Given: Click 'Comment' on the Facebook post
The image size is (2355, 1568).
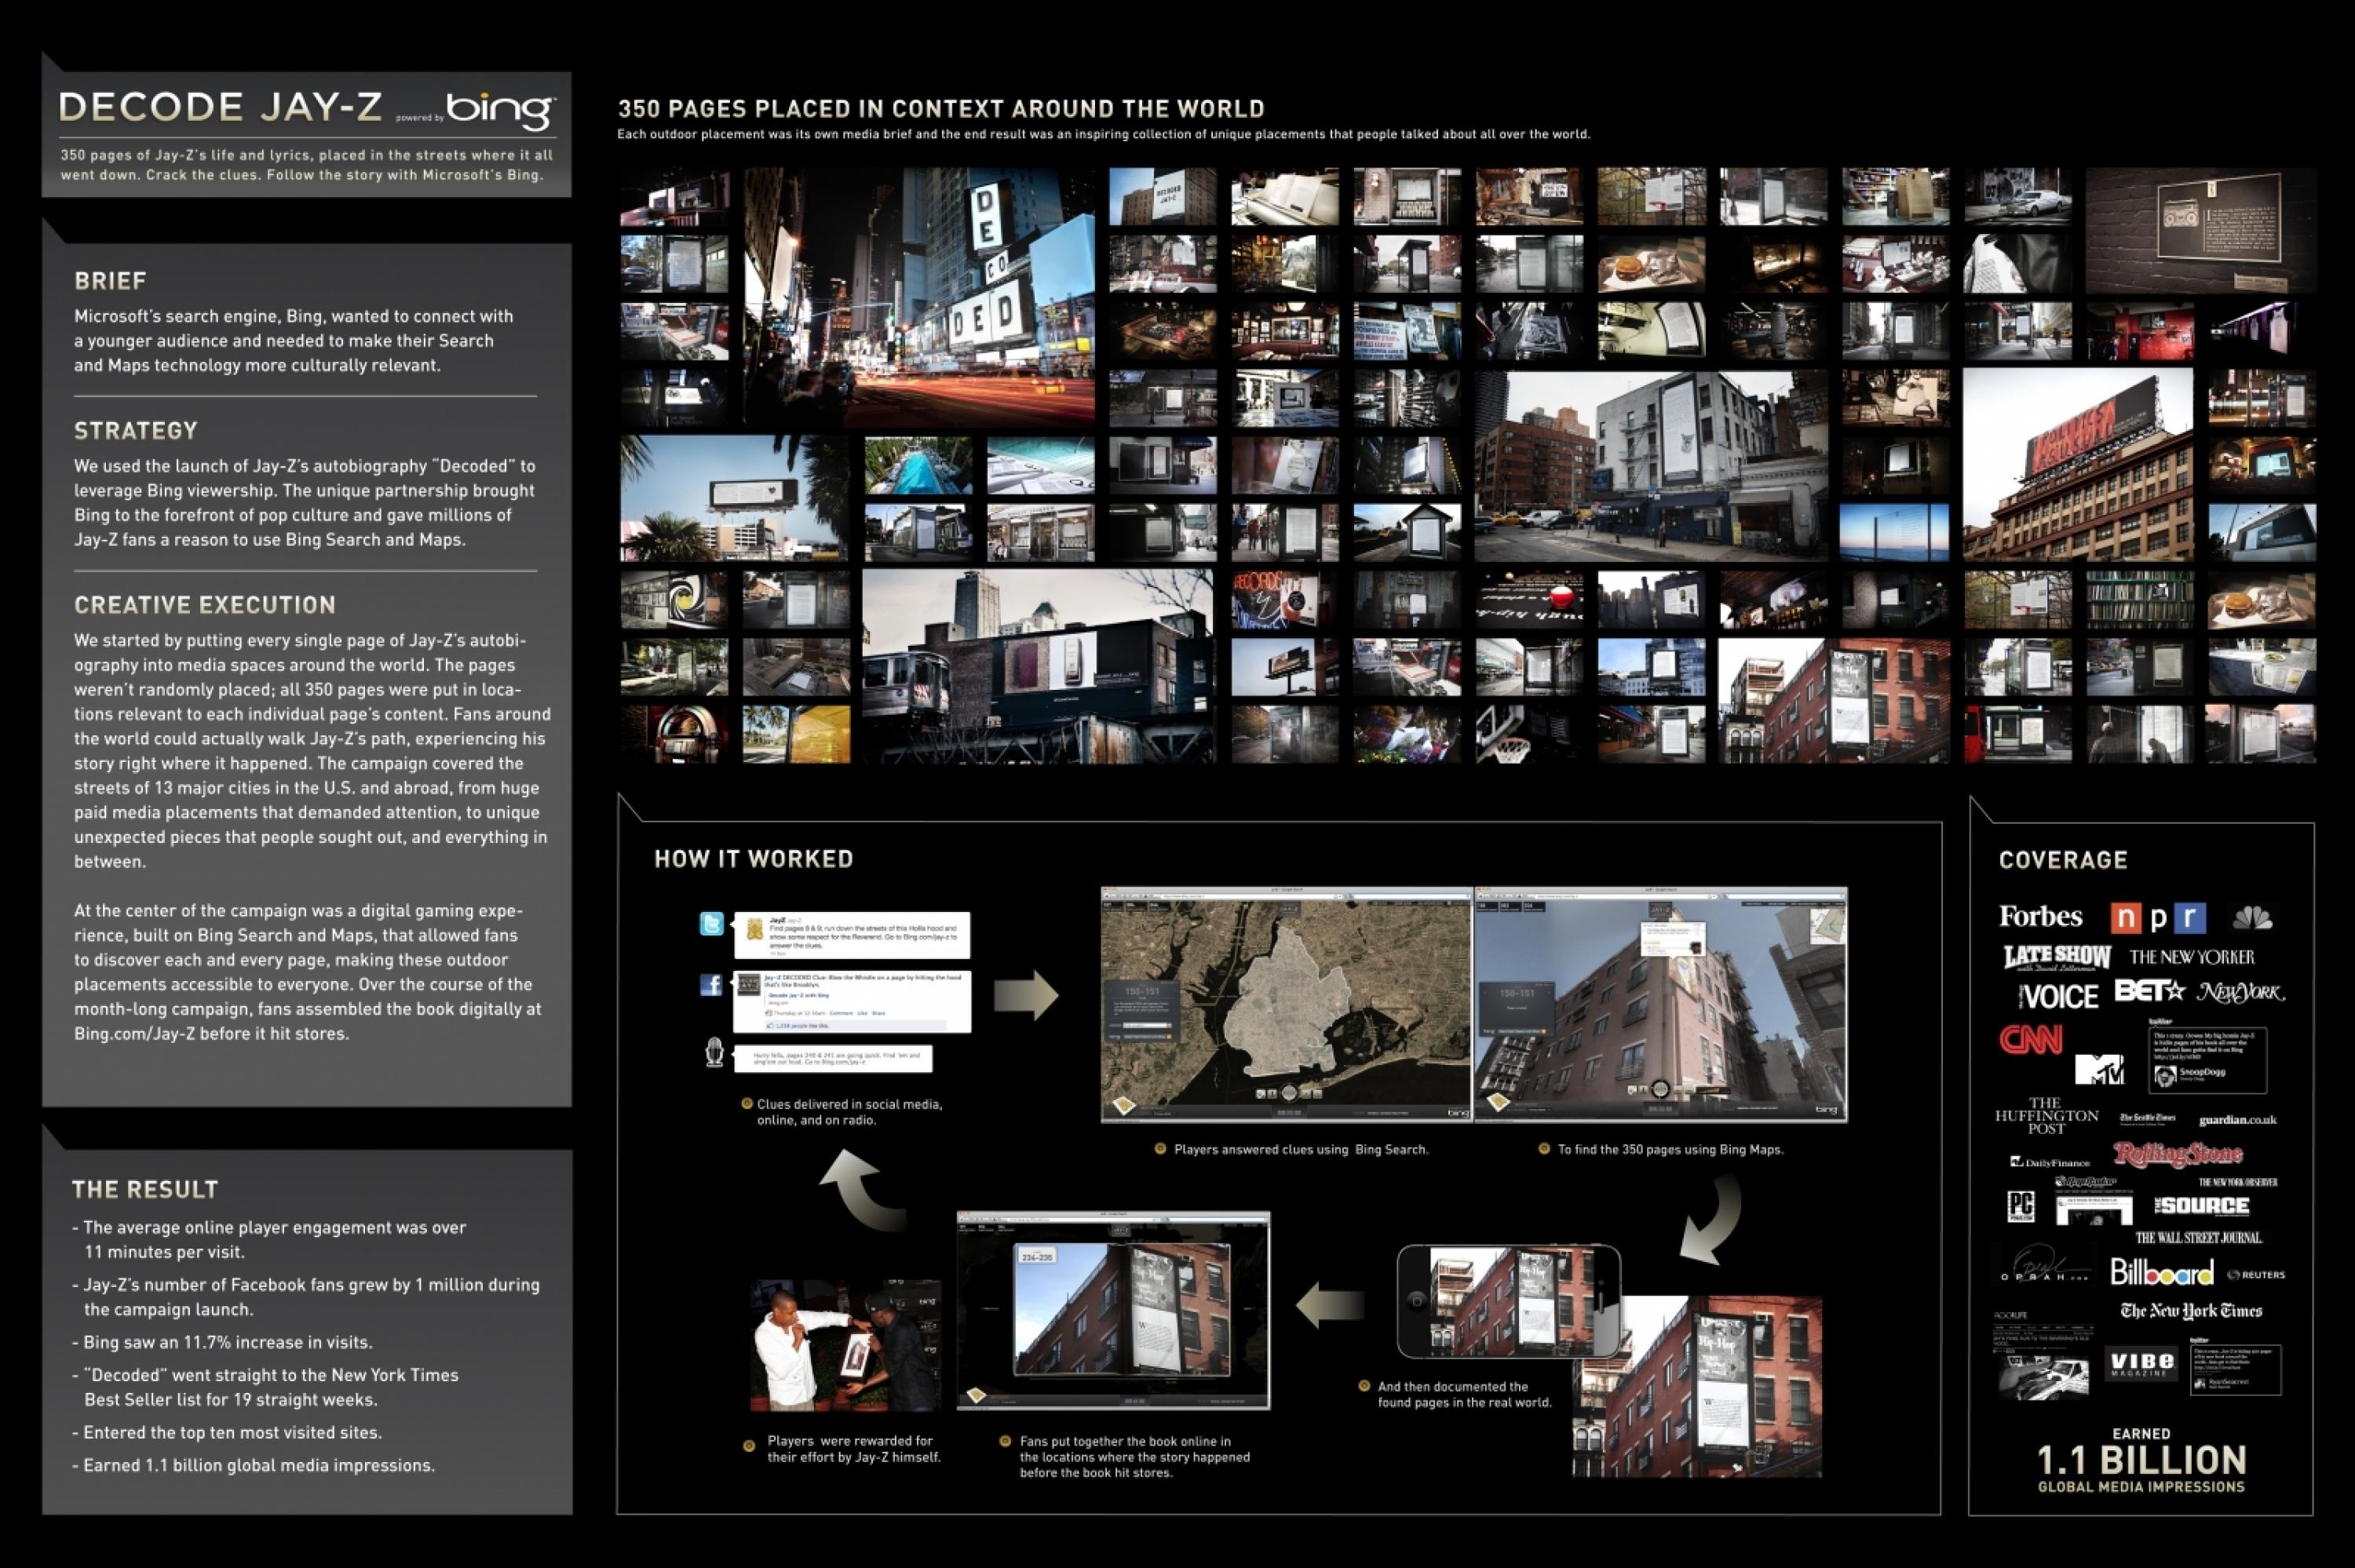Looking at the screenshot, I should [x=842, y=1013].
